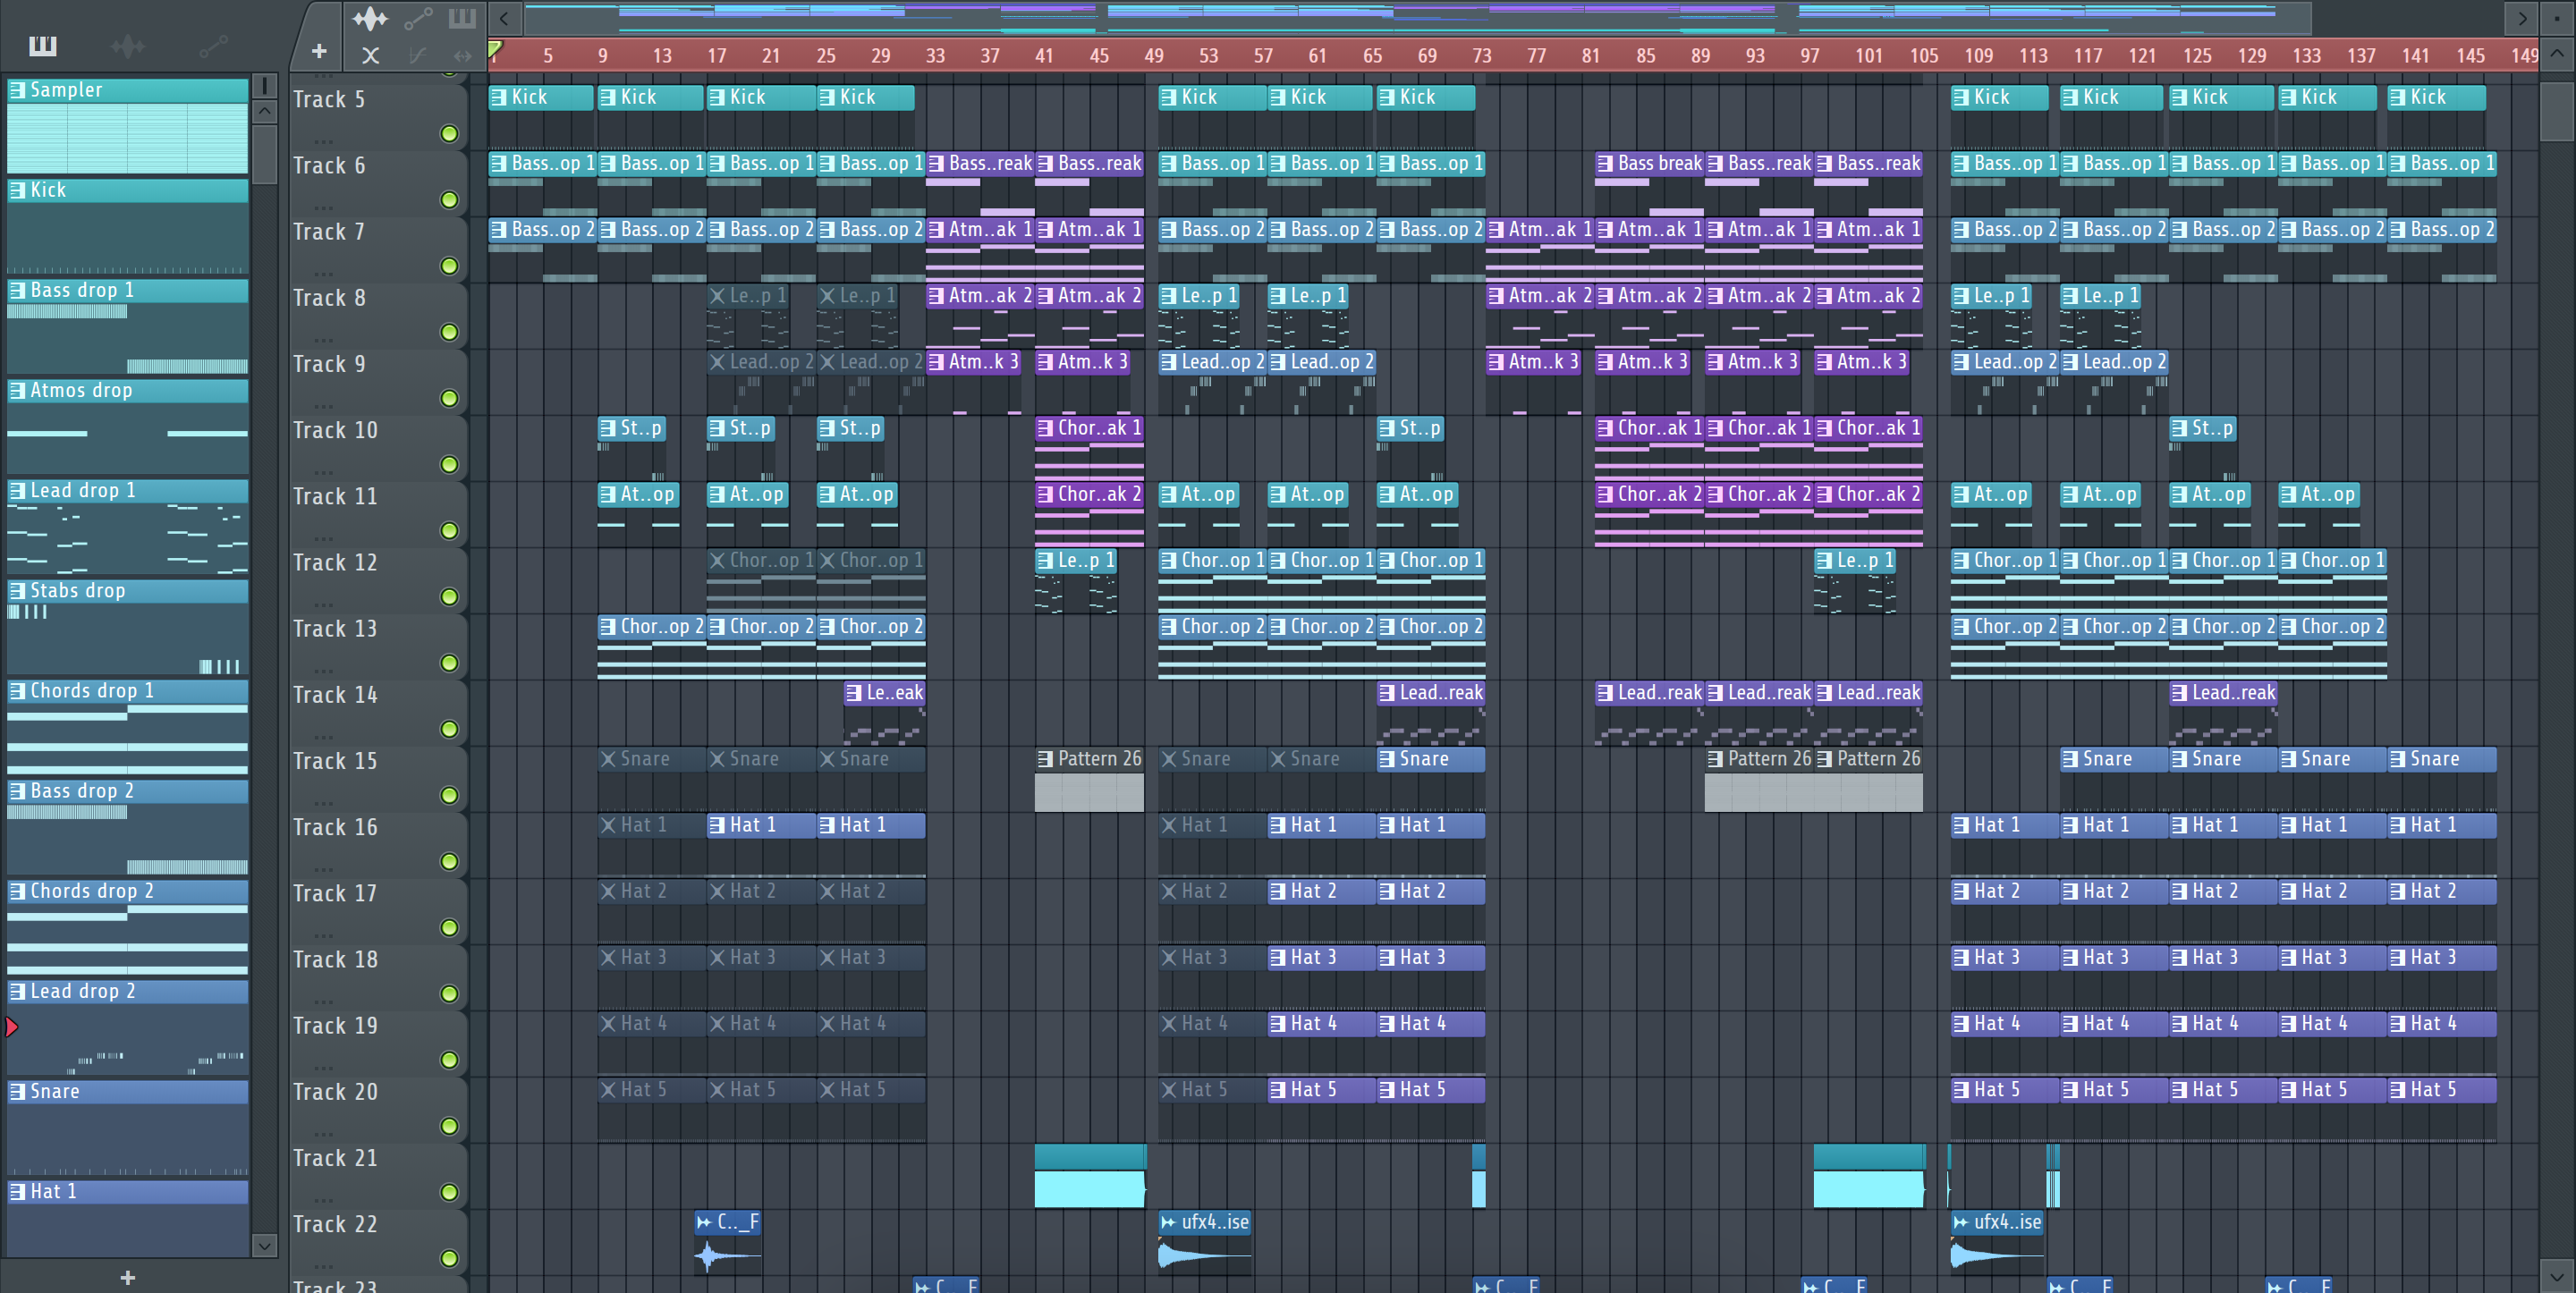
Task: Open menu icon of C.._F clip on Track 22
Action: 704,1222
